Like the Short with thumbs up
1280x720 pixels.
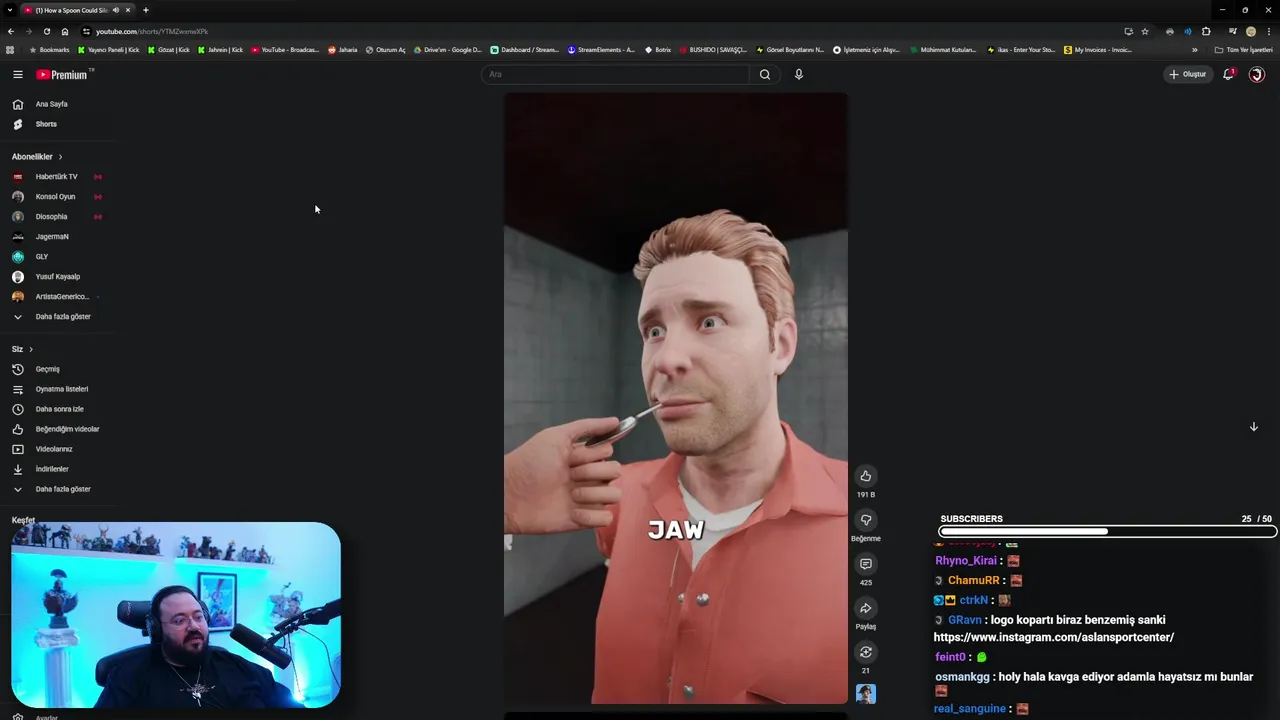866,476
